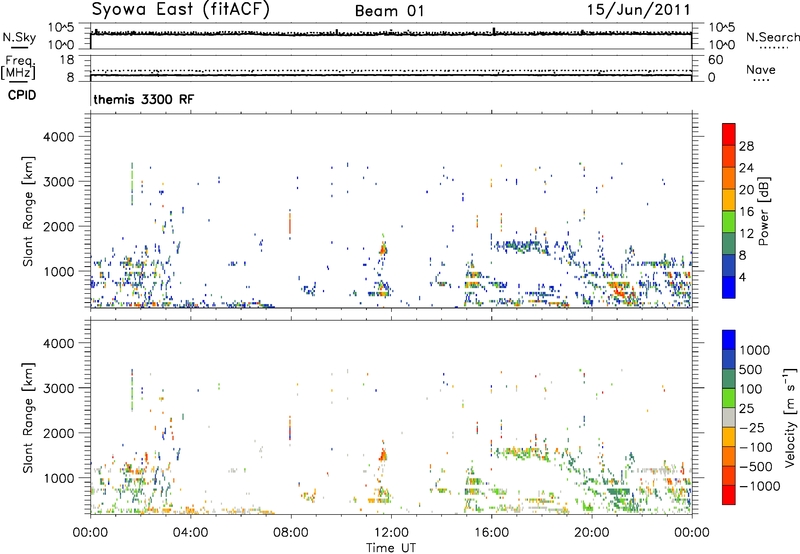800x554 pixels.
Task: Click the 3000 tick on velocity panel axis
Action: [x=59, y=388]
